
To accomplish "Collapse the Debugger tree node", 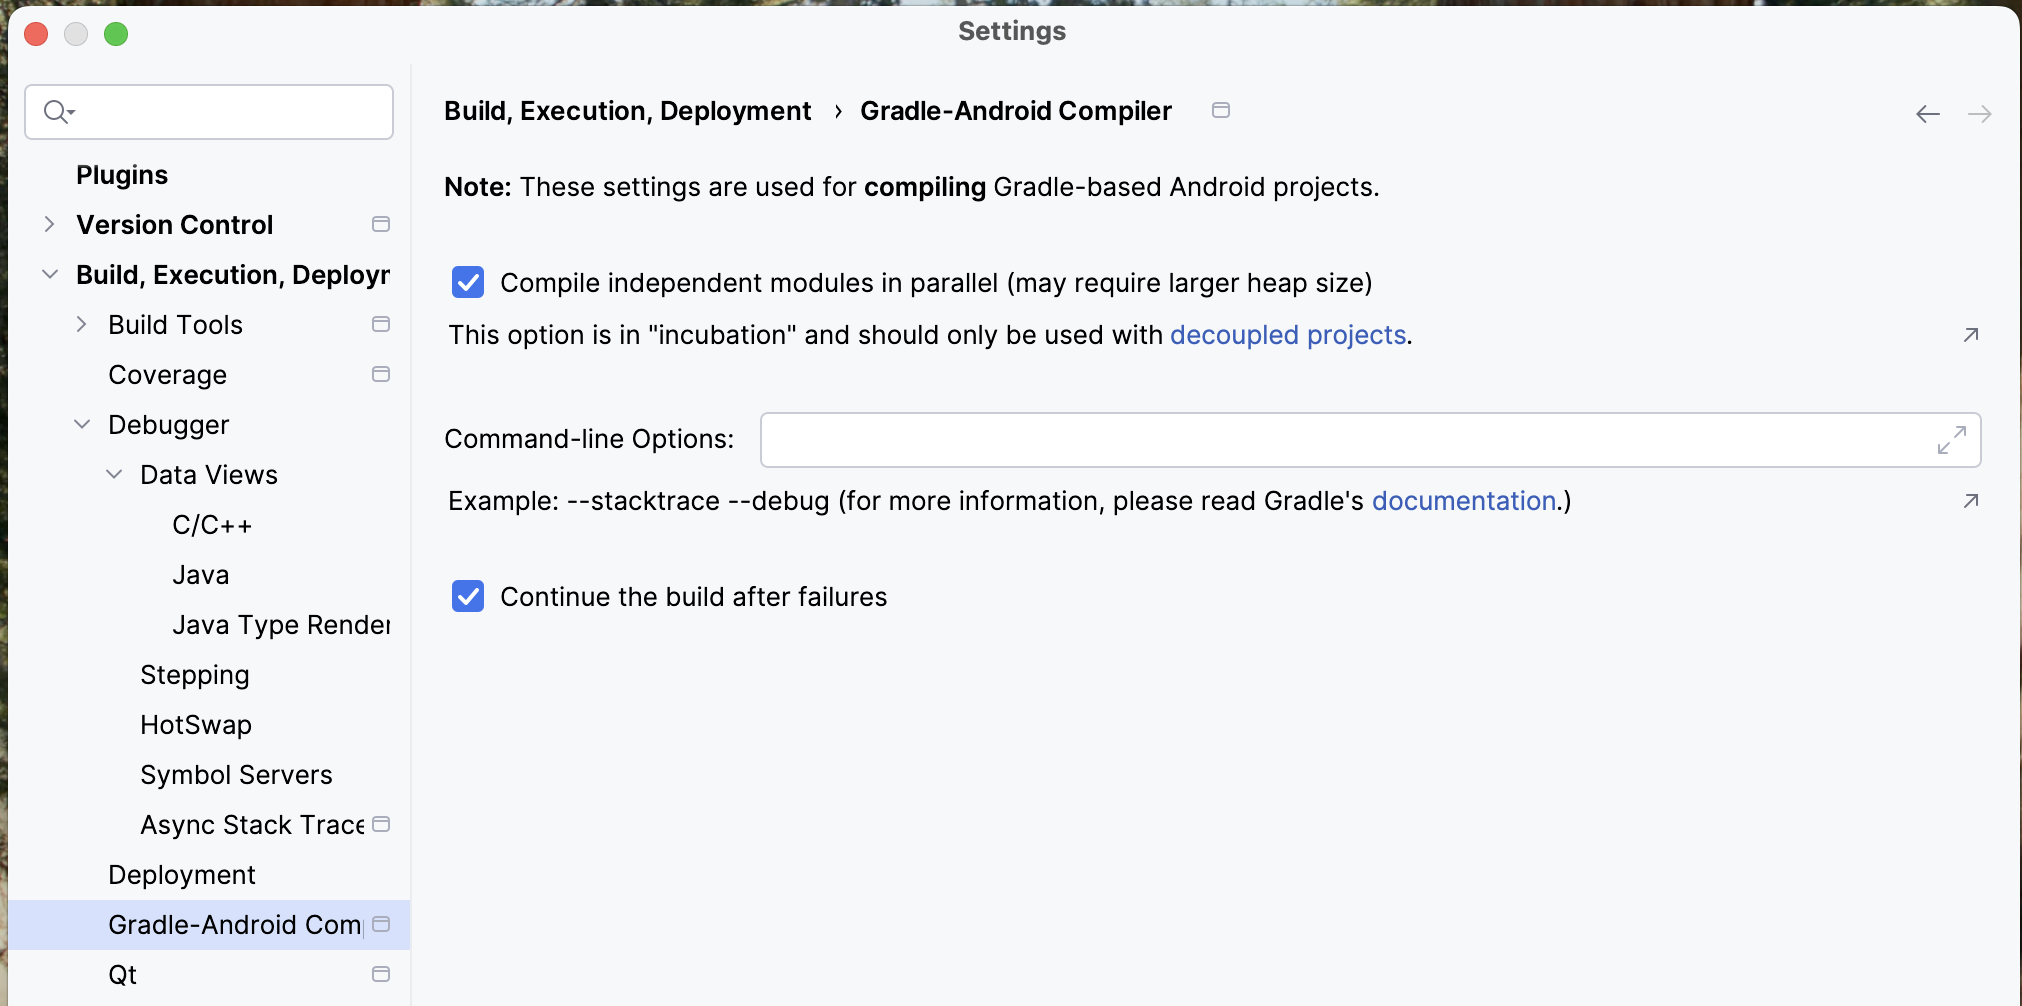I will (82, 424).
